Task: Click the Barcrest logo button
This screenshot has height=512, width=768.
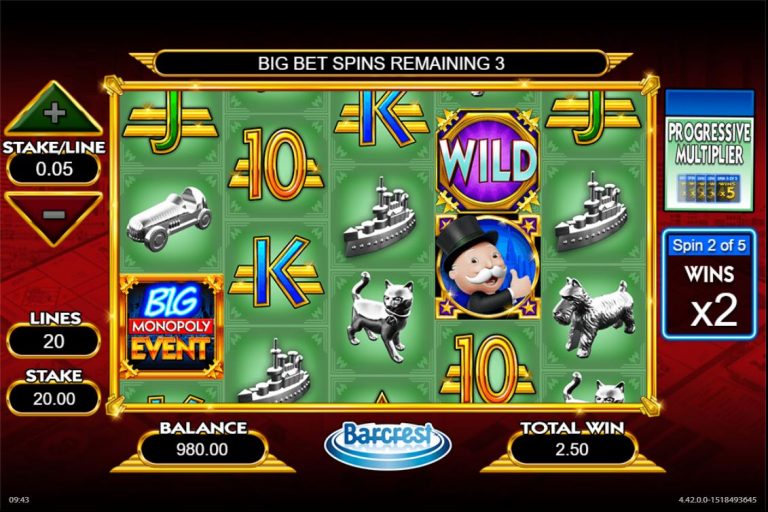Action: tap(387, 444)
